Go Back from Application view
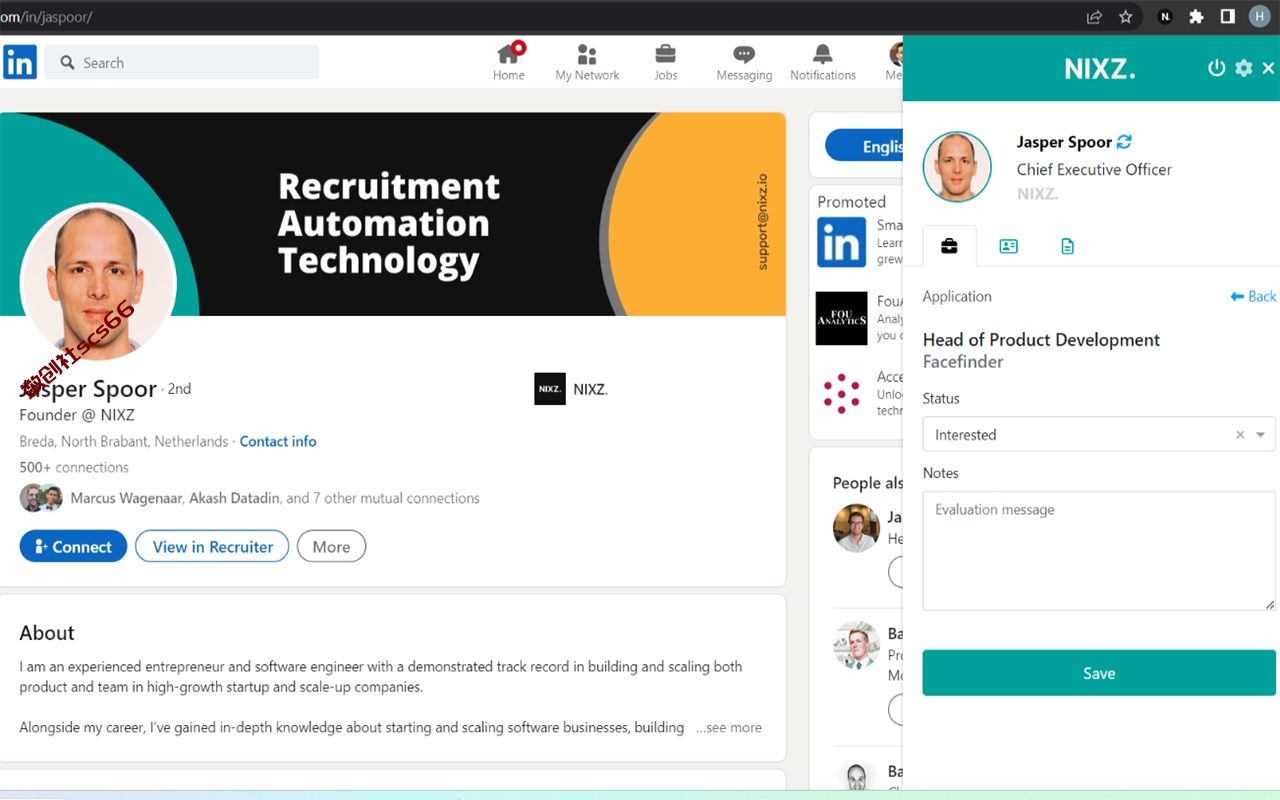Viewport: 1280px width, 800px height. 1253,296
